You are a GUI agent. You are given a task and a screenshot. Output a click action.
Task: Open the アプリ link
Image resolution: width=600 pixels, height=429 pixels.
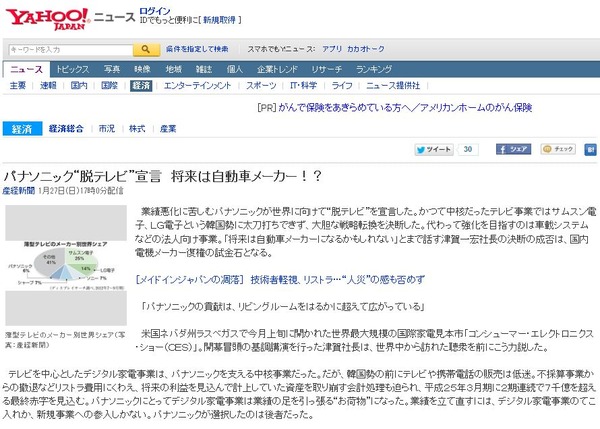tap(331, 49)
